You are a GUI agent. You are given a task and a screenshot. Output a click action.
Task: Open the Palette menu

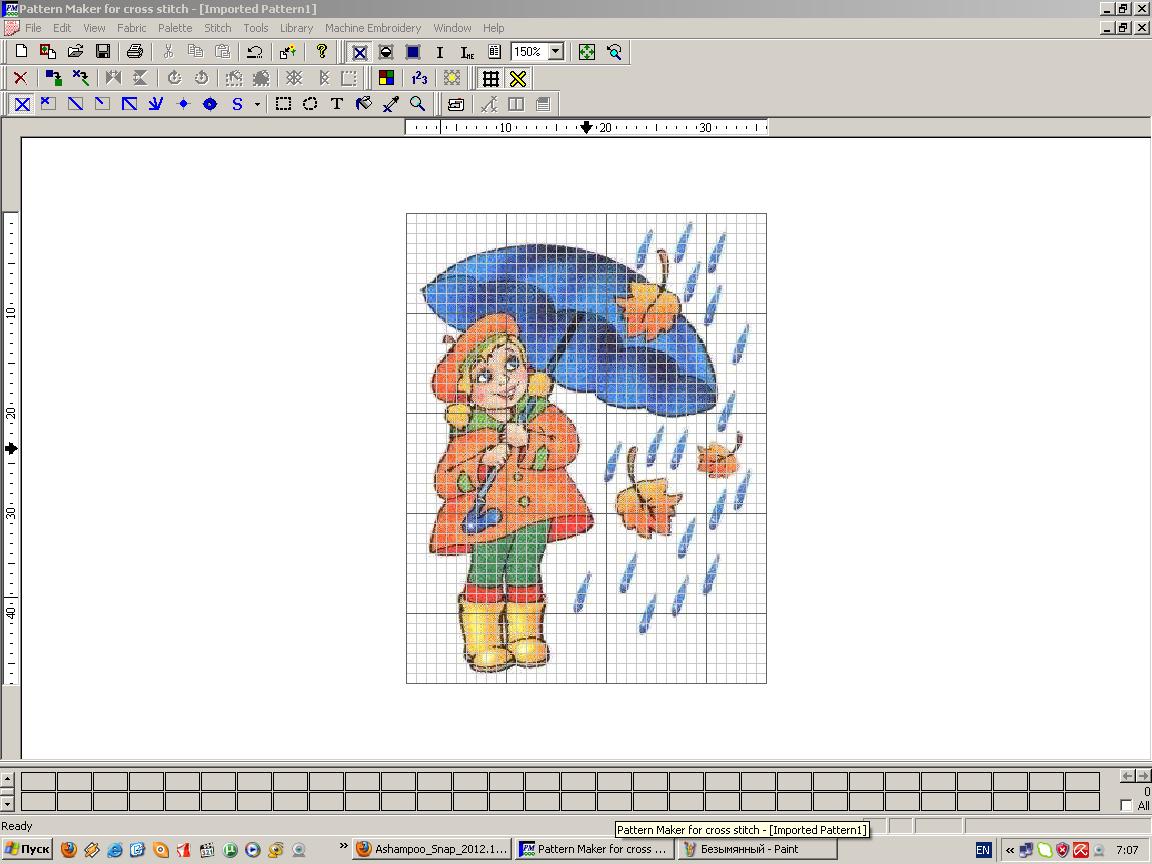(x=175, y=28)
